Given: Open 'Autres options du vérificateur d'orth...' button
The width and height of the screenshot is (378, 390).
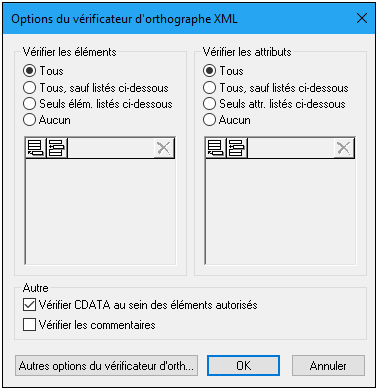Looking at the screenshot, I should [x=106, y=366].
